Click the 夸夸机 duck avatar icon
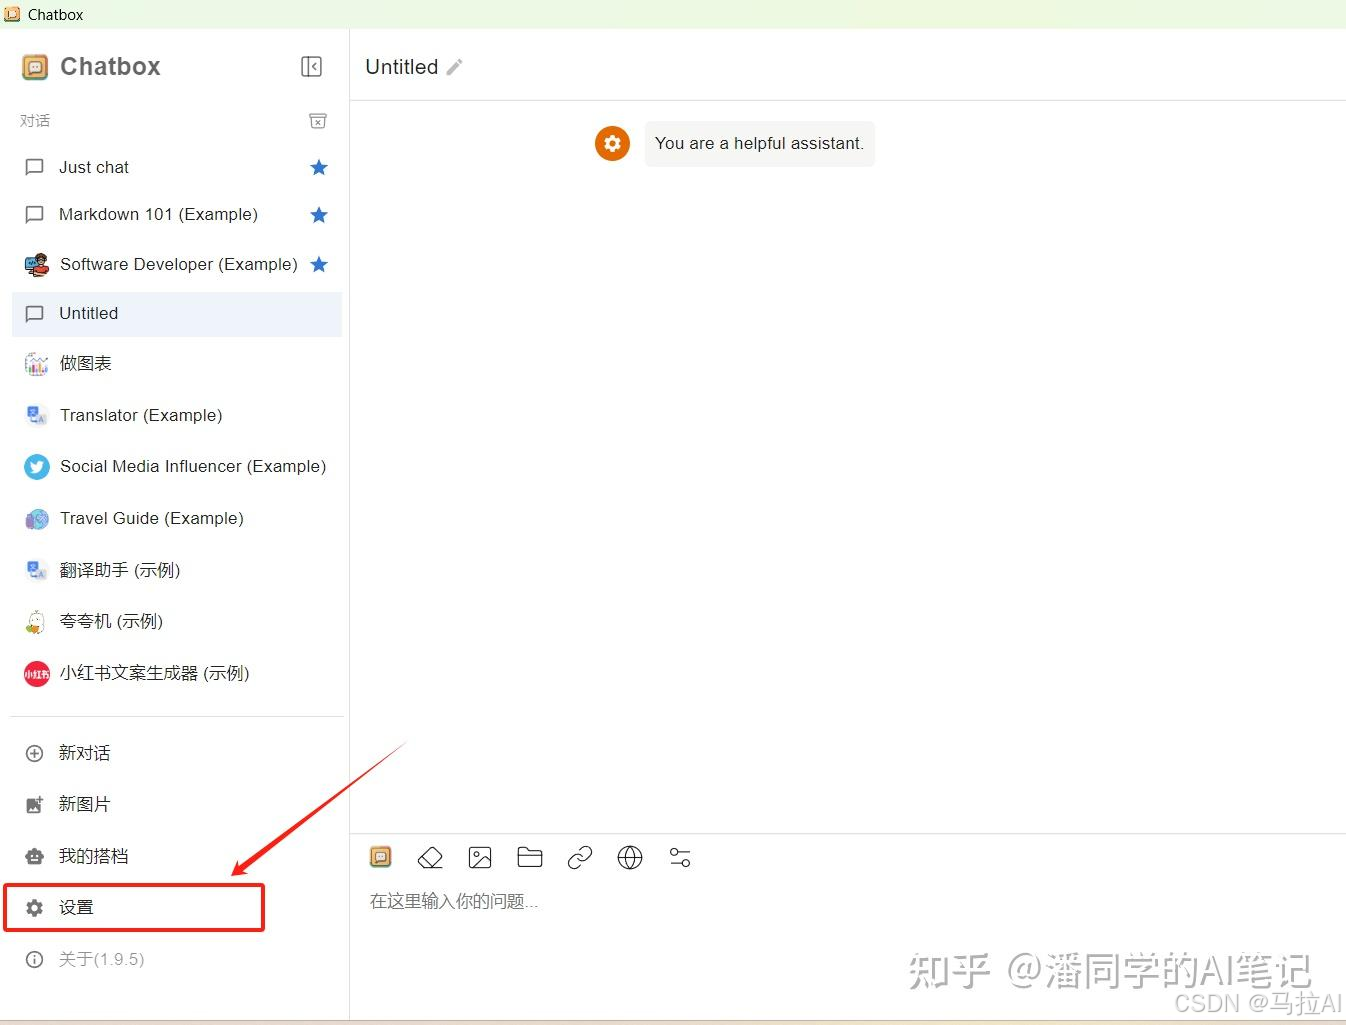Screen dimensions: 1346x1025 (36, 622)
